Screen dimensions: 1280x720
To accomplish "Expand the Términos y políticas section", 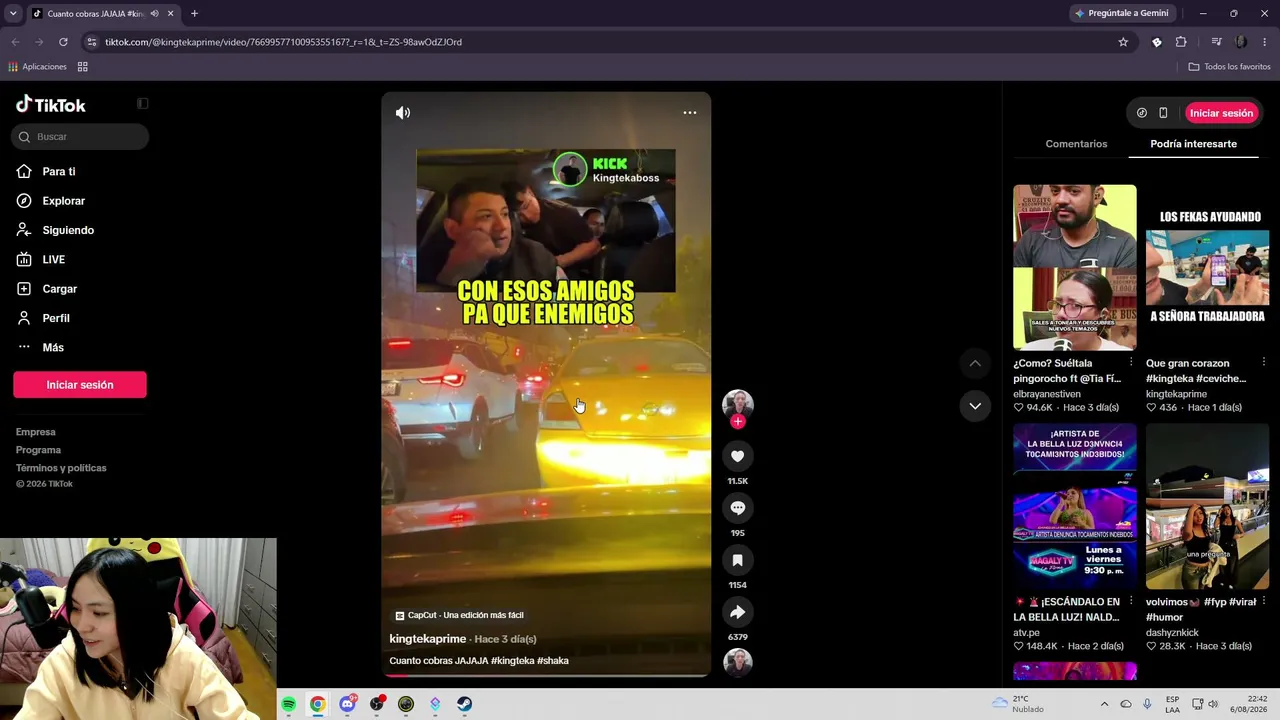I will tap(61, 468).
